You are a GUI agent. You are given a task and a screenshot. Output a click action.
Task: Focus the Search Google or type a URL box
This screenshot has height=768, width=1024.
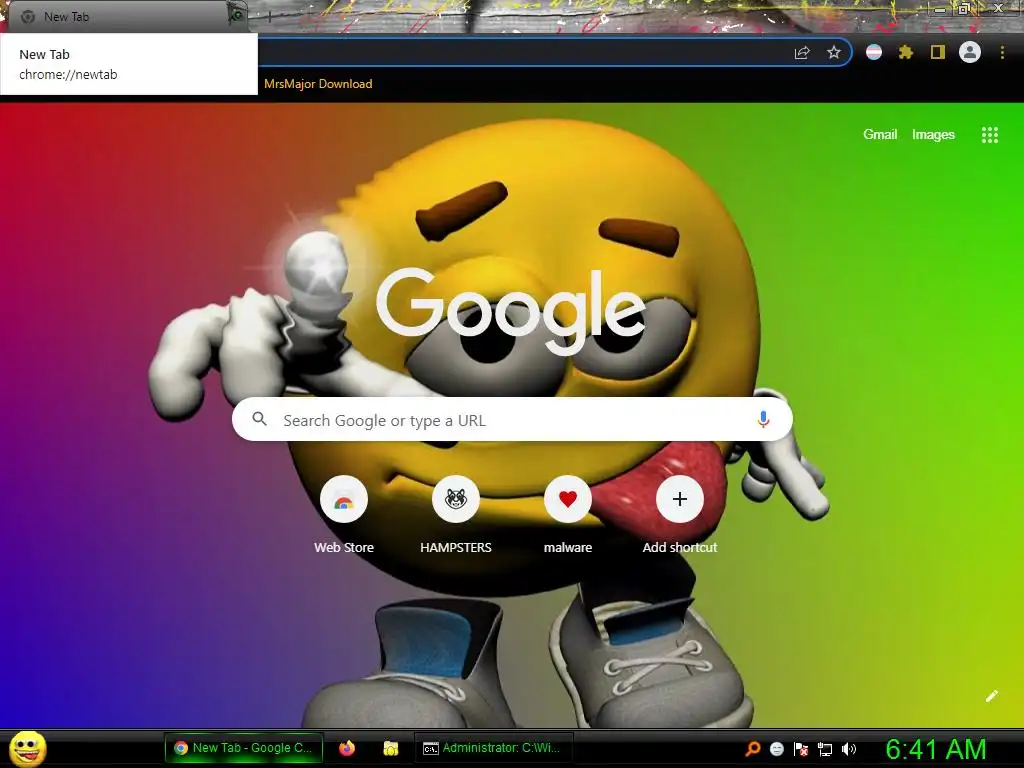tap(512, 419)
